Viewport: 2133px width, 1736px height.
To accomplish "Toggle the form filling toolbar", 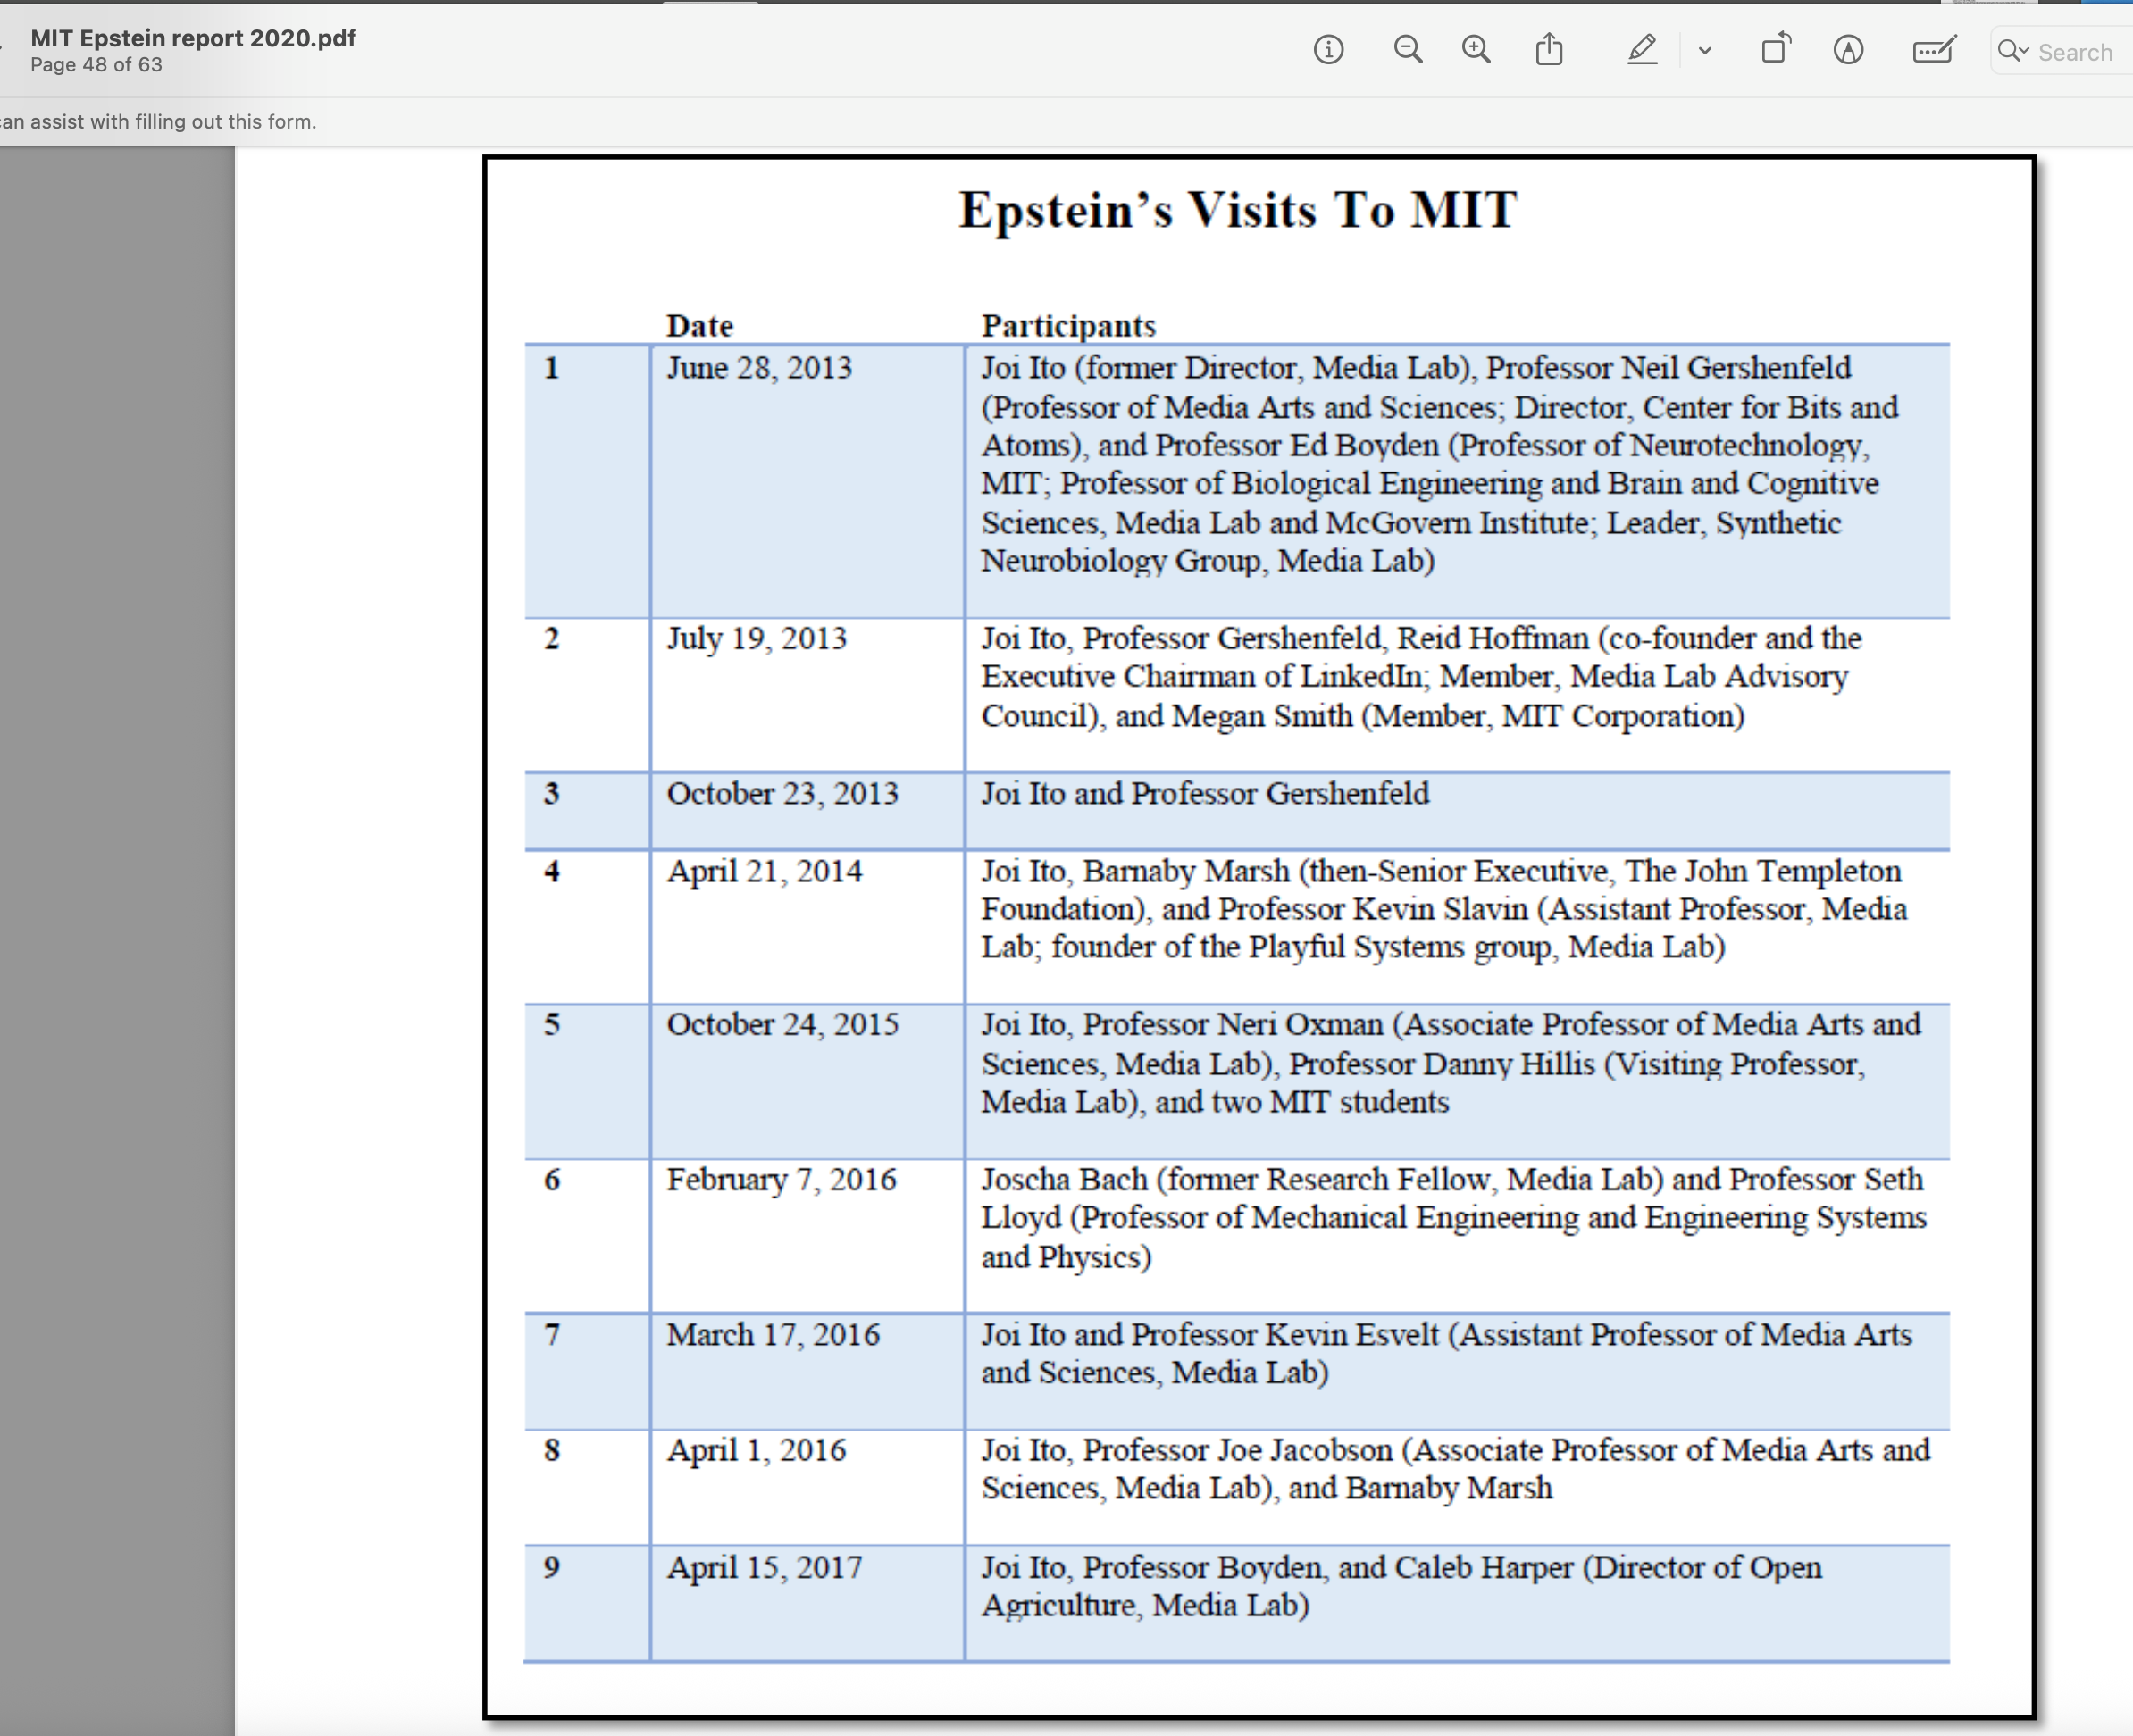I will coord(1933,50).
